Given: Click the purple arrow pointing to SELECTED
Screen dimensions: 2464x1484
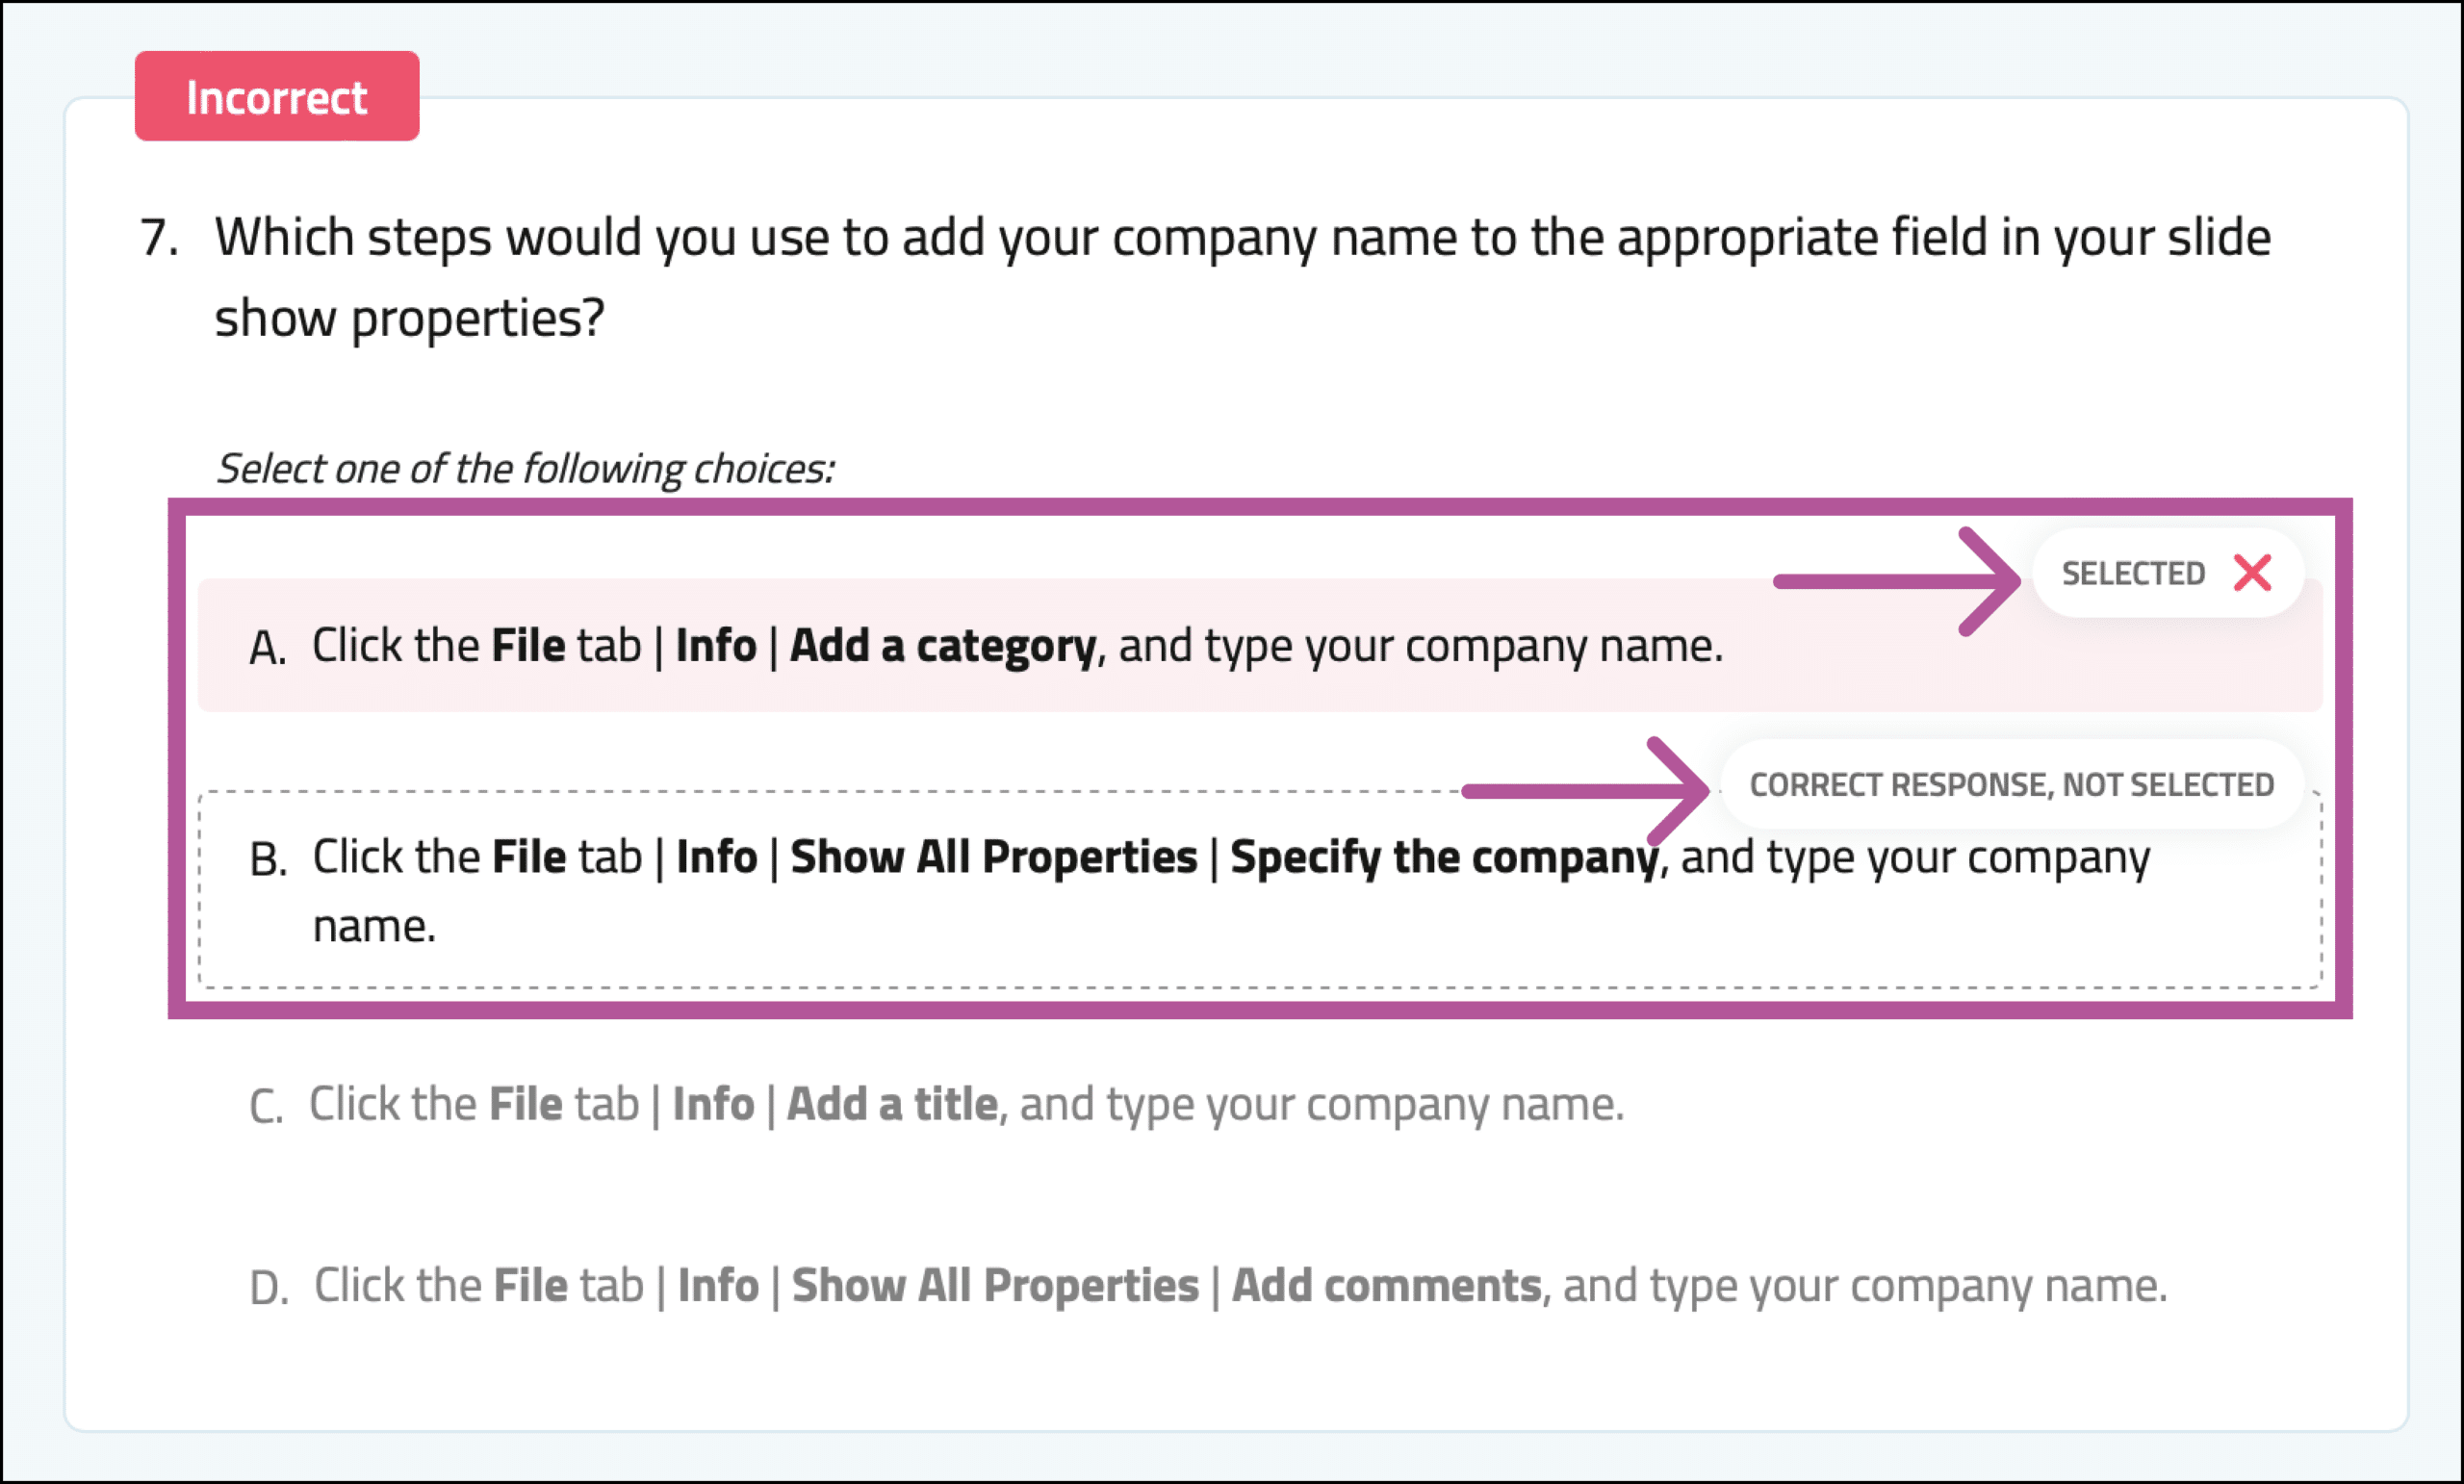Looking at the screenshot, I should (x=1896, y=581).
